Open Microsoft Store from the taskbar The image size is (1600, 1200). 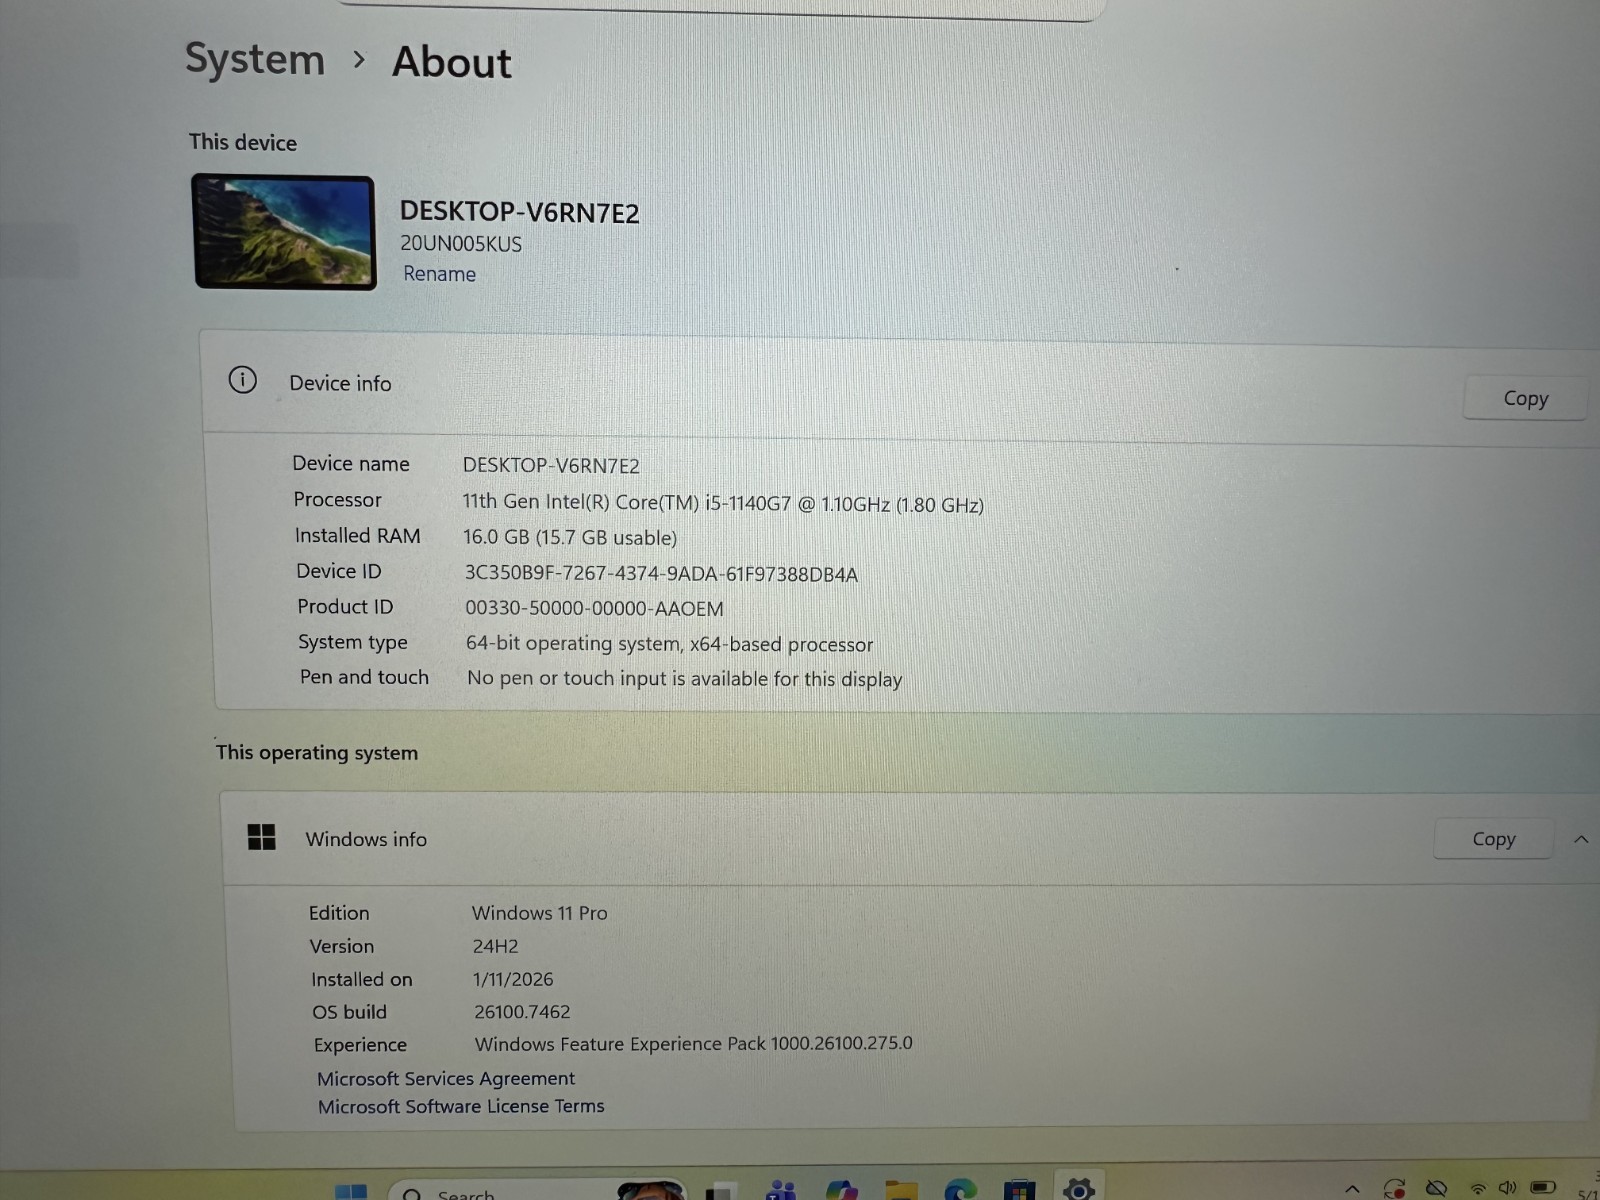1019,1190
